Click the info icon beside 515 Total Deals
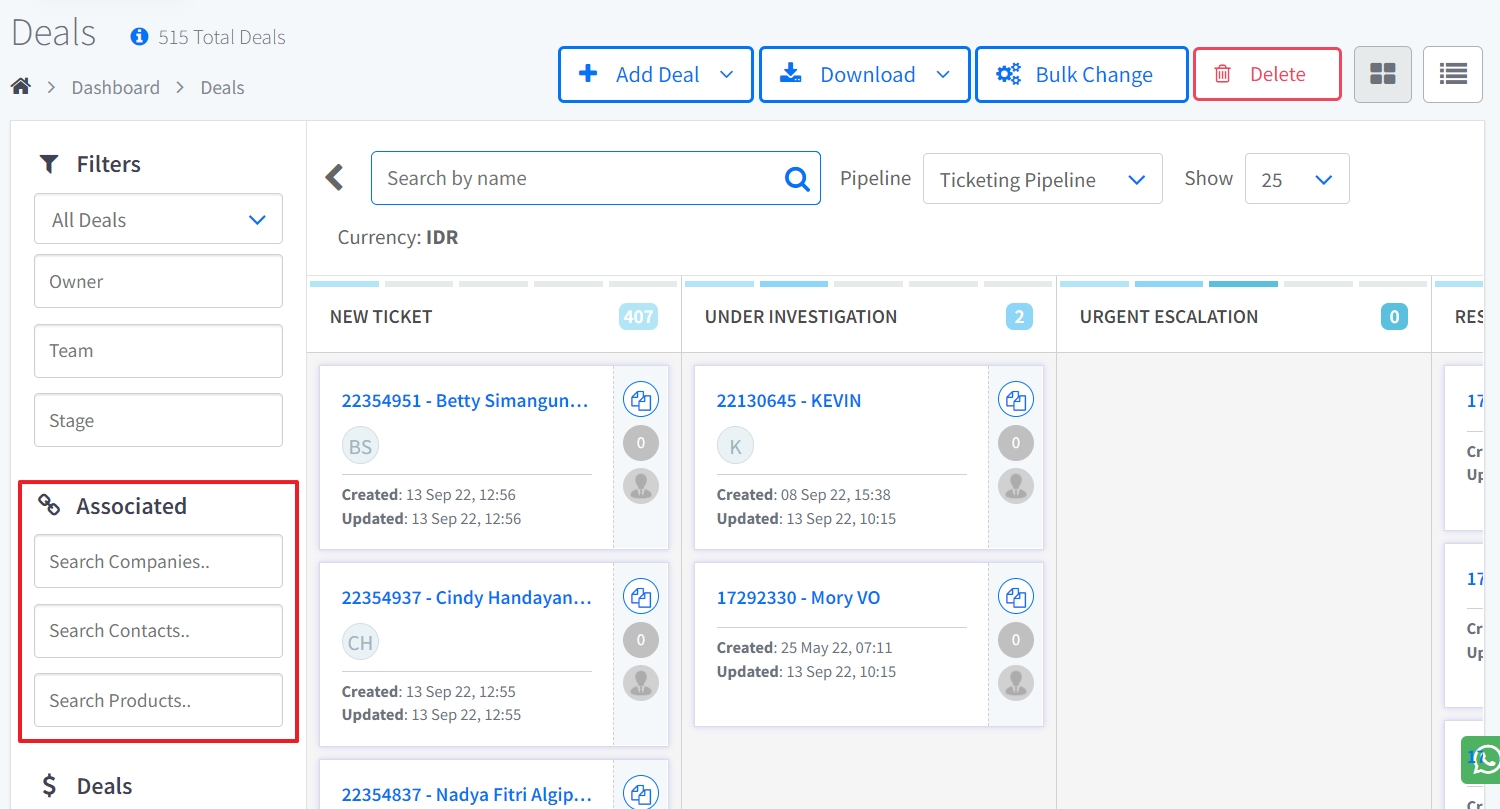 pyautogui.click(x=139, y=37)
